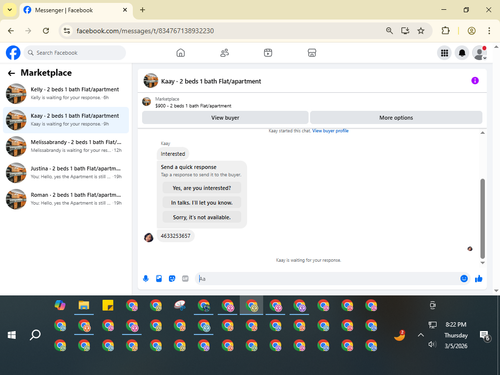This screenshot has height=375, width=500.
Task: Open Sticky Notes from the taskbar
Action: [x=108, y=305]
